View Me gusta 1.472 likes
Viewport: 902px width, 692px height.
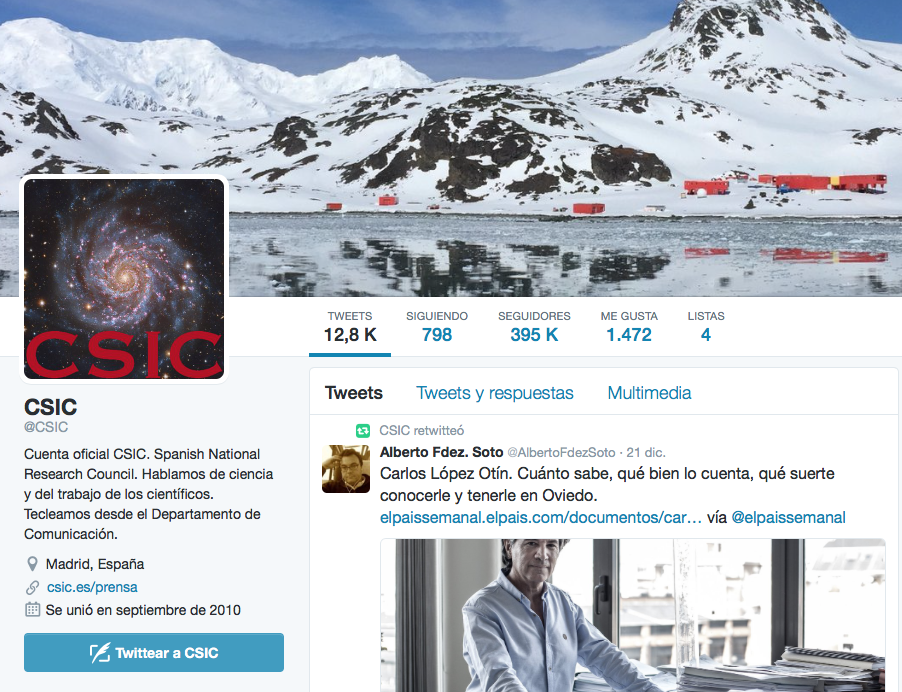tap(629, 327)
